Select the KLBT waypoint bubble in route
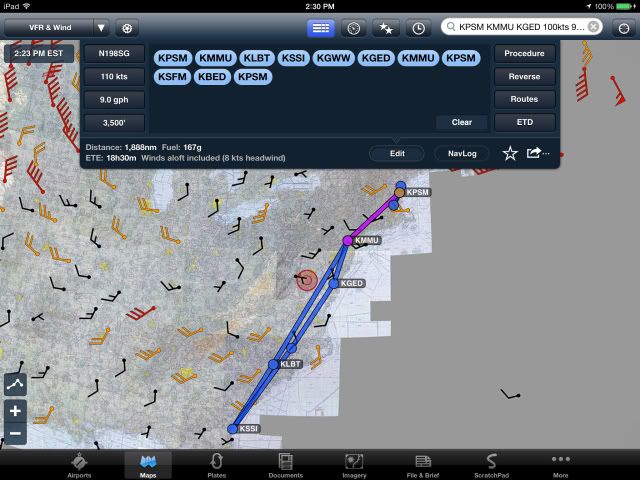This screenshot has width=640, height=480. tap(256, 58)
